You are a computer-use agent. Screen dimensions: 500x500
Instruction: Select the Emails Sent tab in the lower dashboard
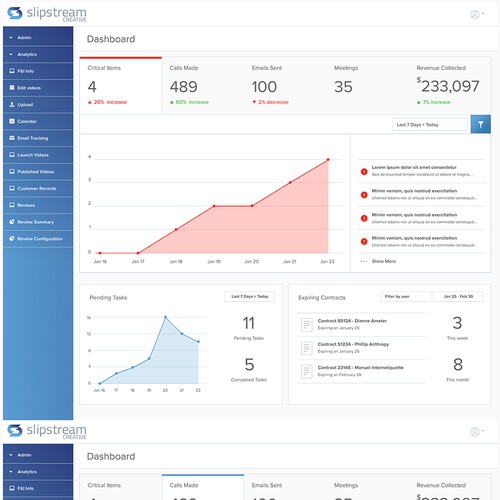pyautogui.click(x=285, y=487)
